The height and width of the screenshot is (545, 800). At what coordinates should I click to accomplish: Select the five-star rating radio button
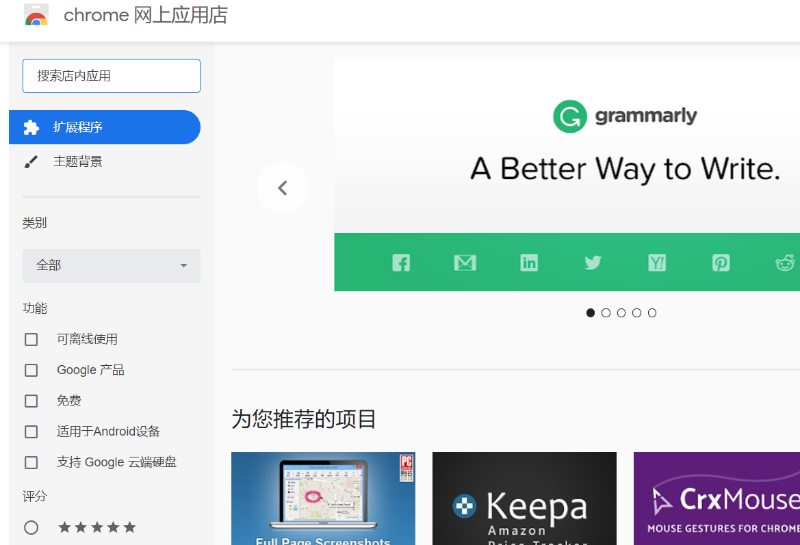pos(31,527)
